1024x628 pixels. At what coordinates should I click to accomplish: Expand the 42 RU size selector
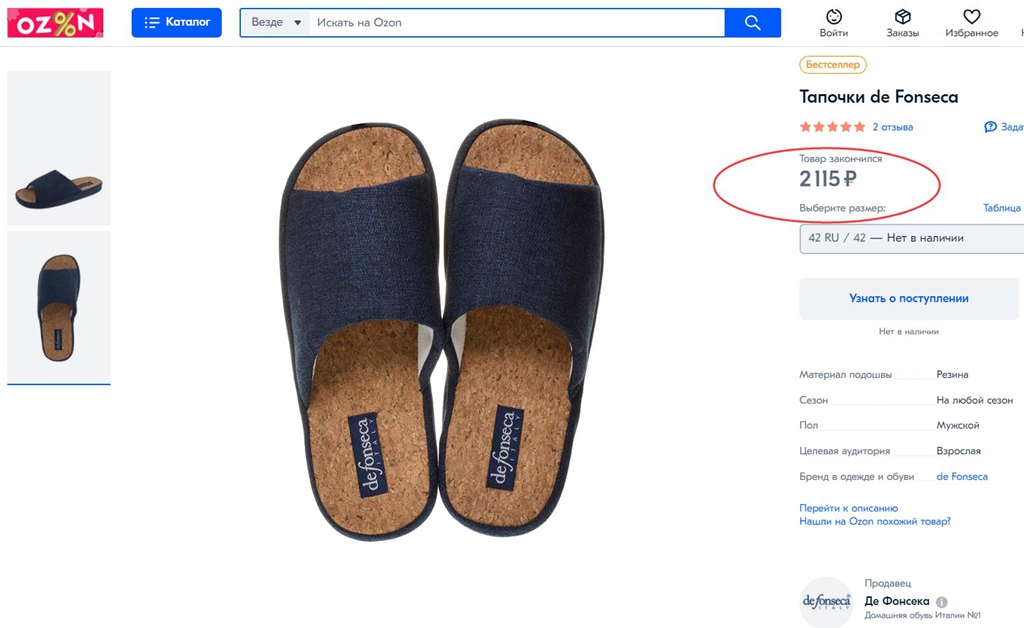click(x=910, y=238)
